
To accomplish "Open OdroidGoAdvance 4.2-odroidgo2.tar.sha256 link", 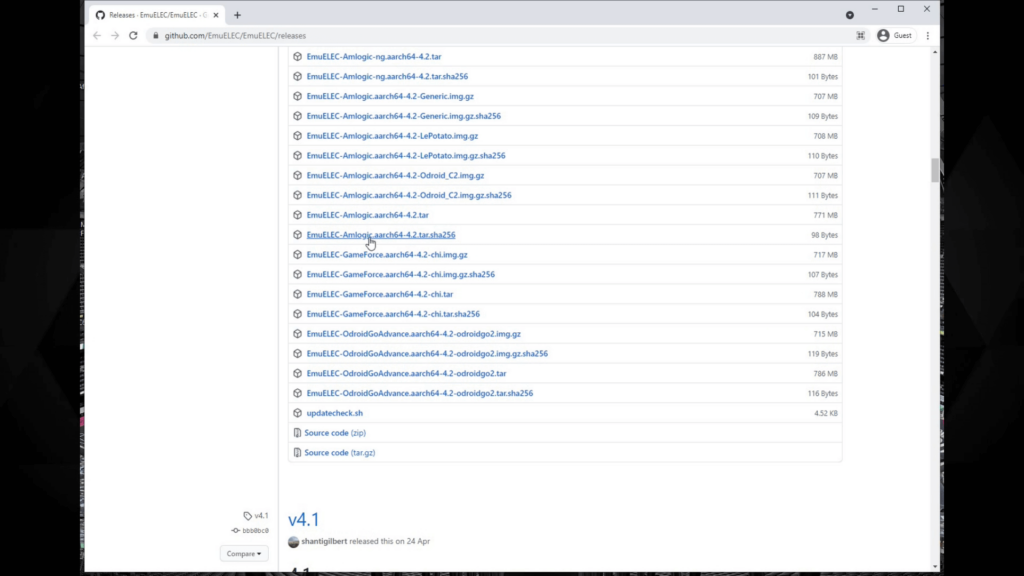I will tap(420, 393).
